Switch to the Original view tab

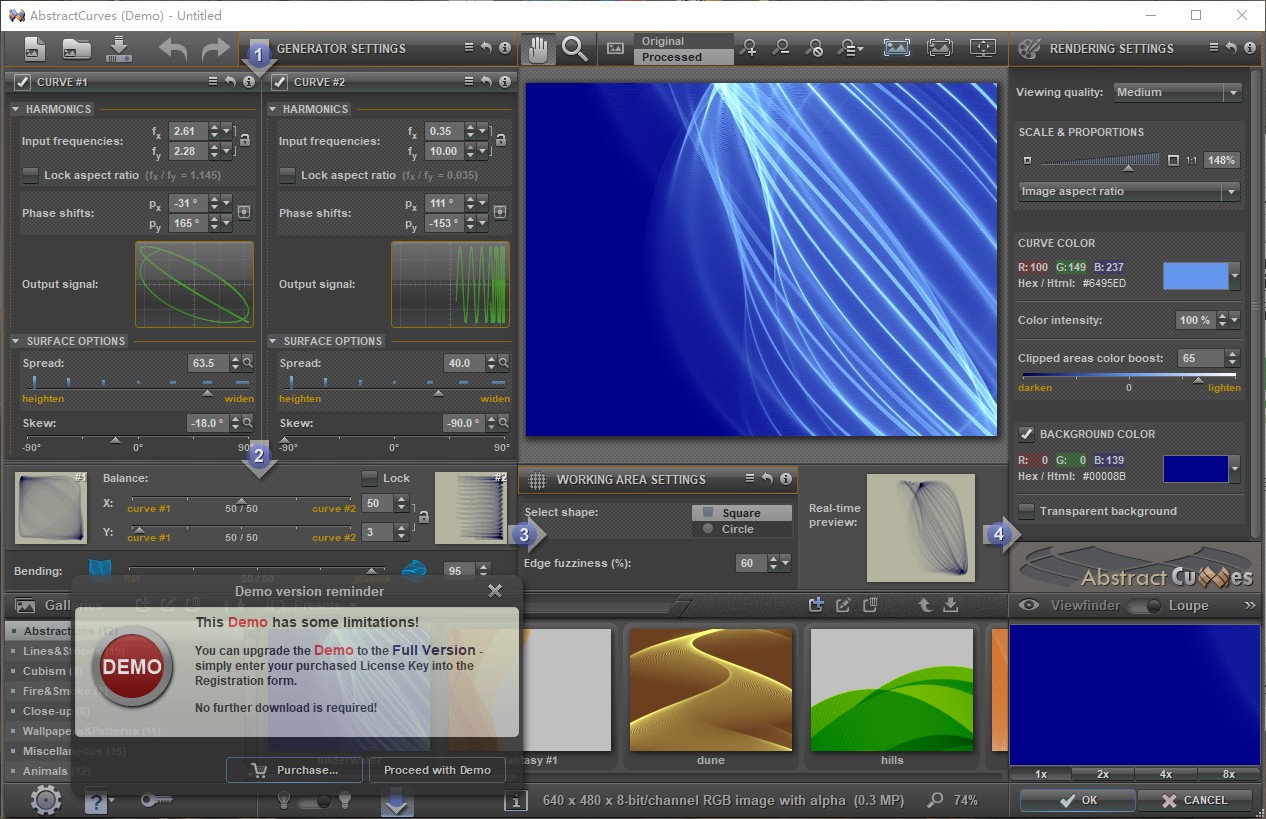pyautogui.click(x=664, y=41)
